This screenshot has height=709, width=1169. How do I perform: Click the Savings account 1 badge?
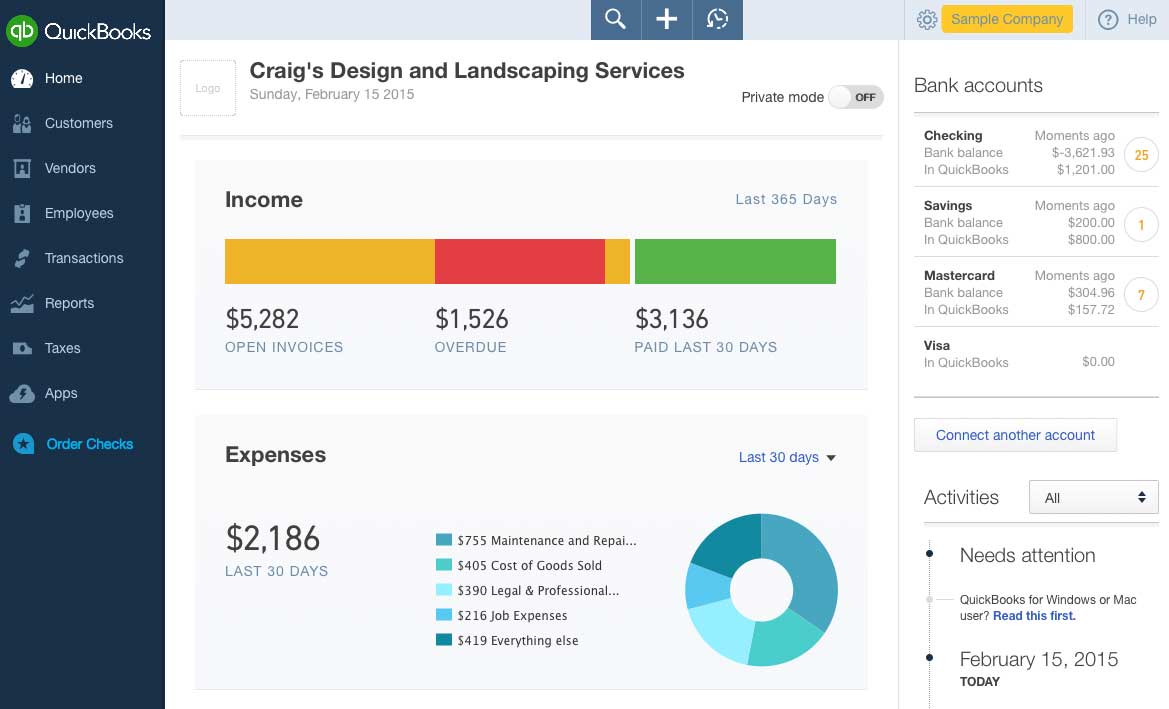coord(1141,225)
